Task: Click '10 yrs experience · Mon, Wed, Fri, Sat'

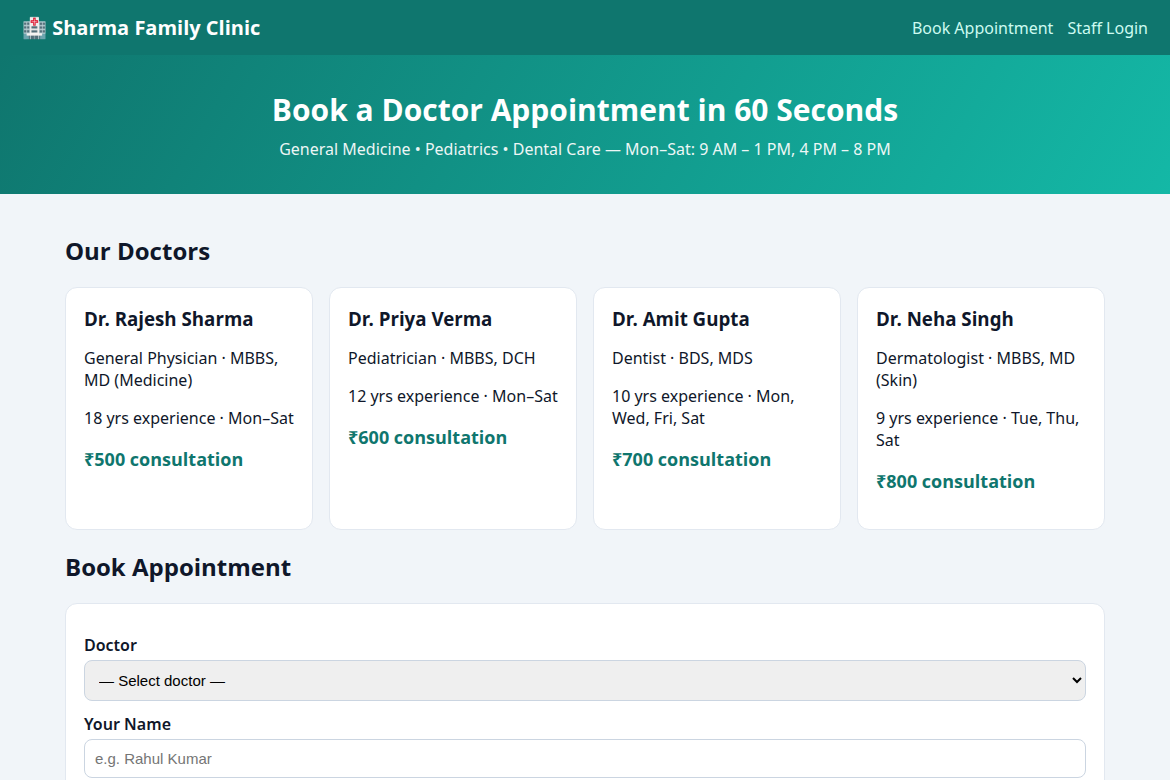Action: click(x=704, y=408)
